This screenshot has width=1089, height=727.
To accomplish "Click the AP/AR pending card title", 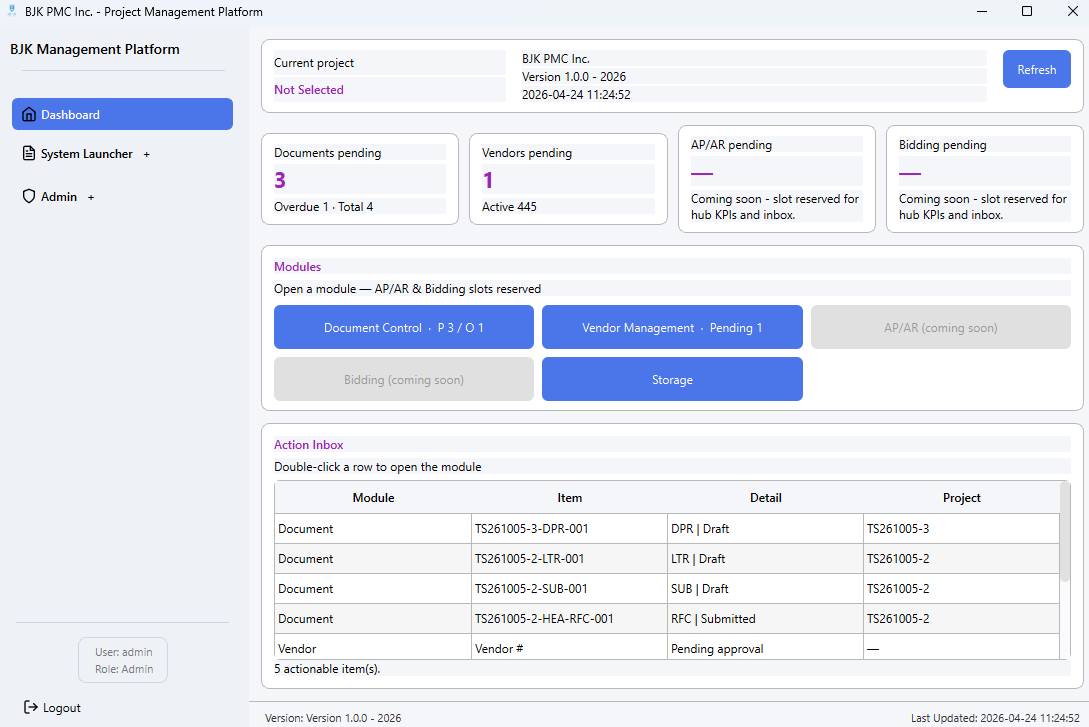I will (731, 144).
